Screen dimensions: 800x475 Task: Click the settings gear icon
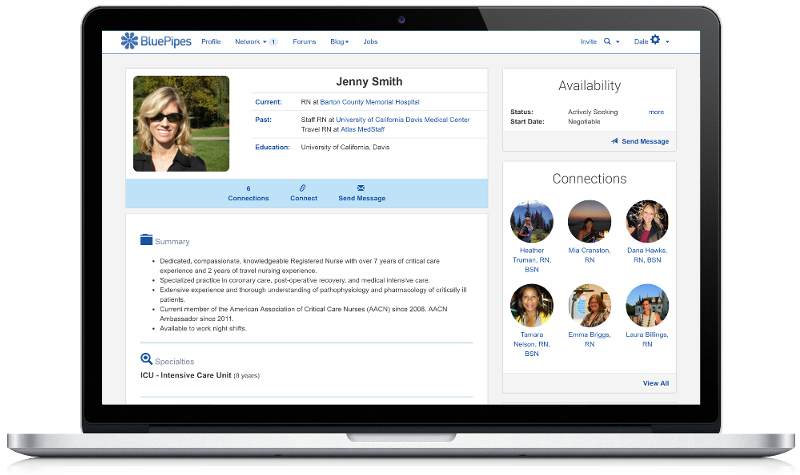655,39
